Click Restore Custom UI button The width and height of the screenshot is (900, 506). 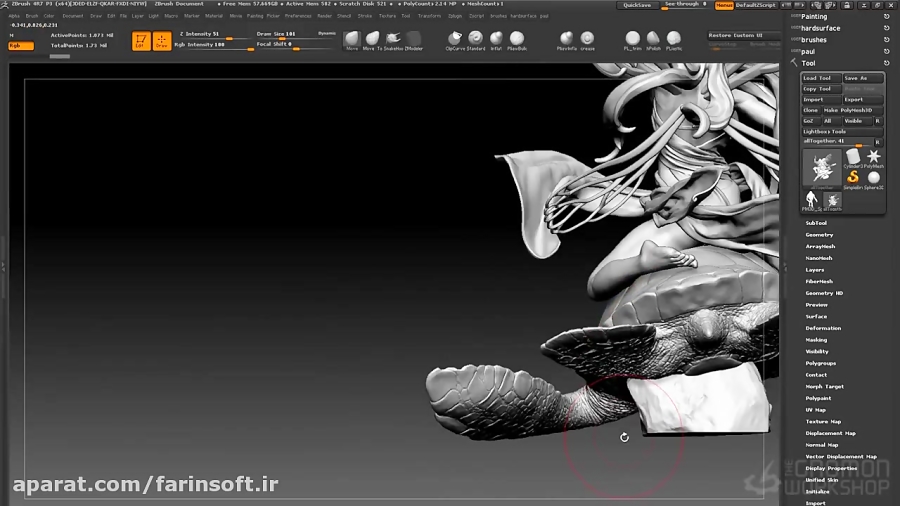743,35
